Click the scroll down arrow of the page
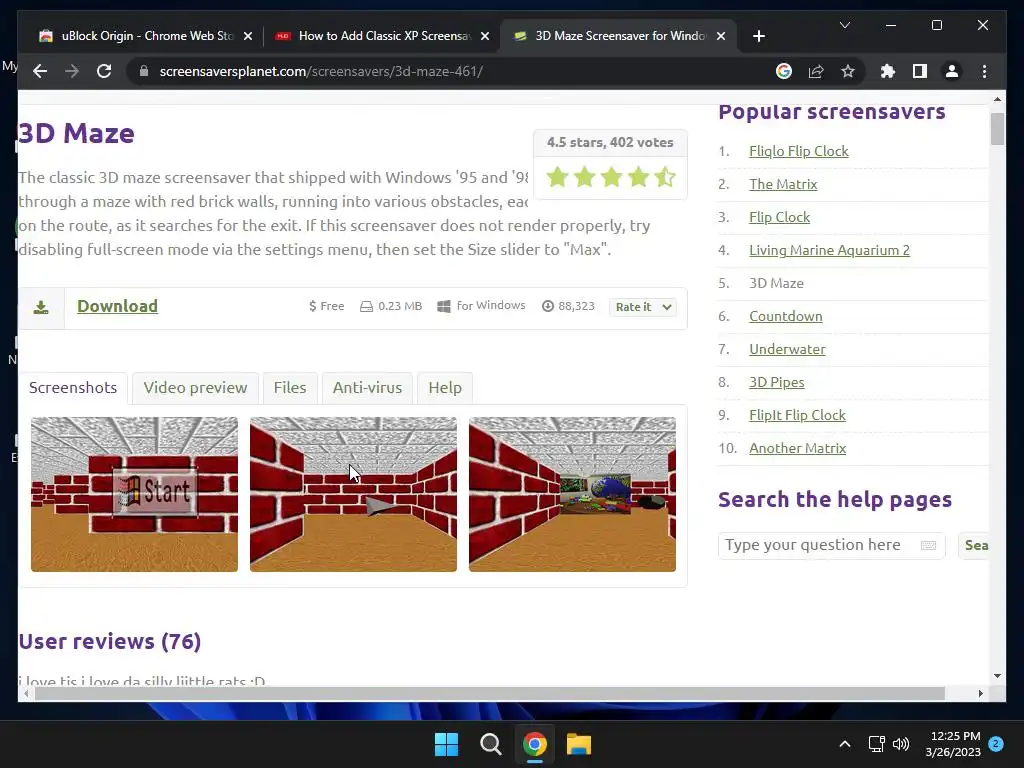Viewport: 1024px width, 768px height. click(997, 676)
